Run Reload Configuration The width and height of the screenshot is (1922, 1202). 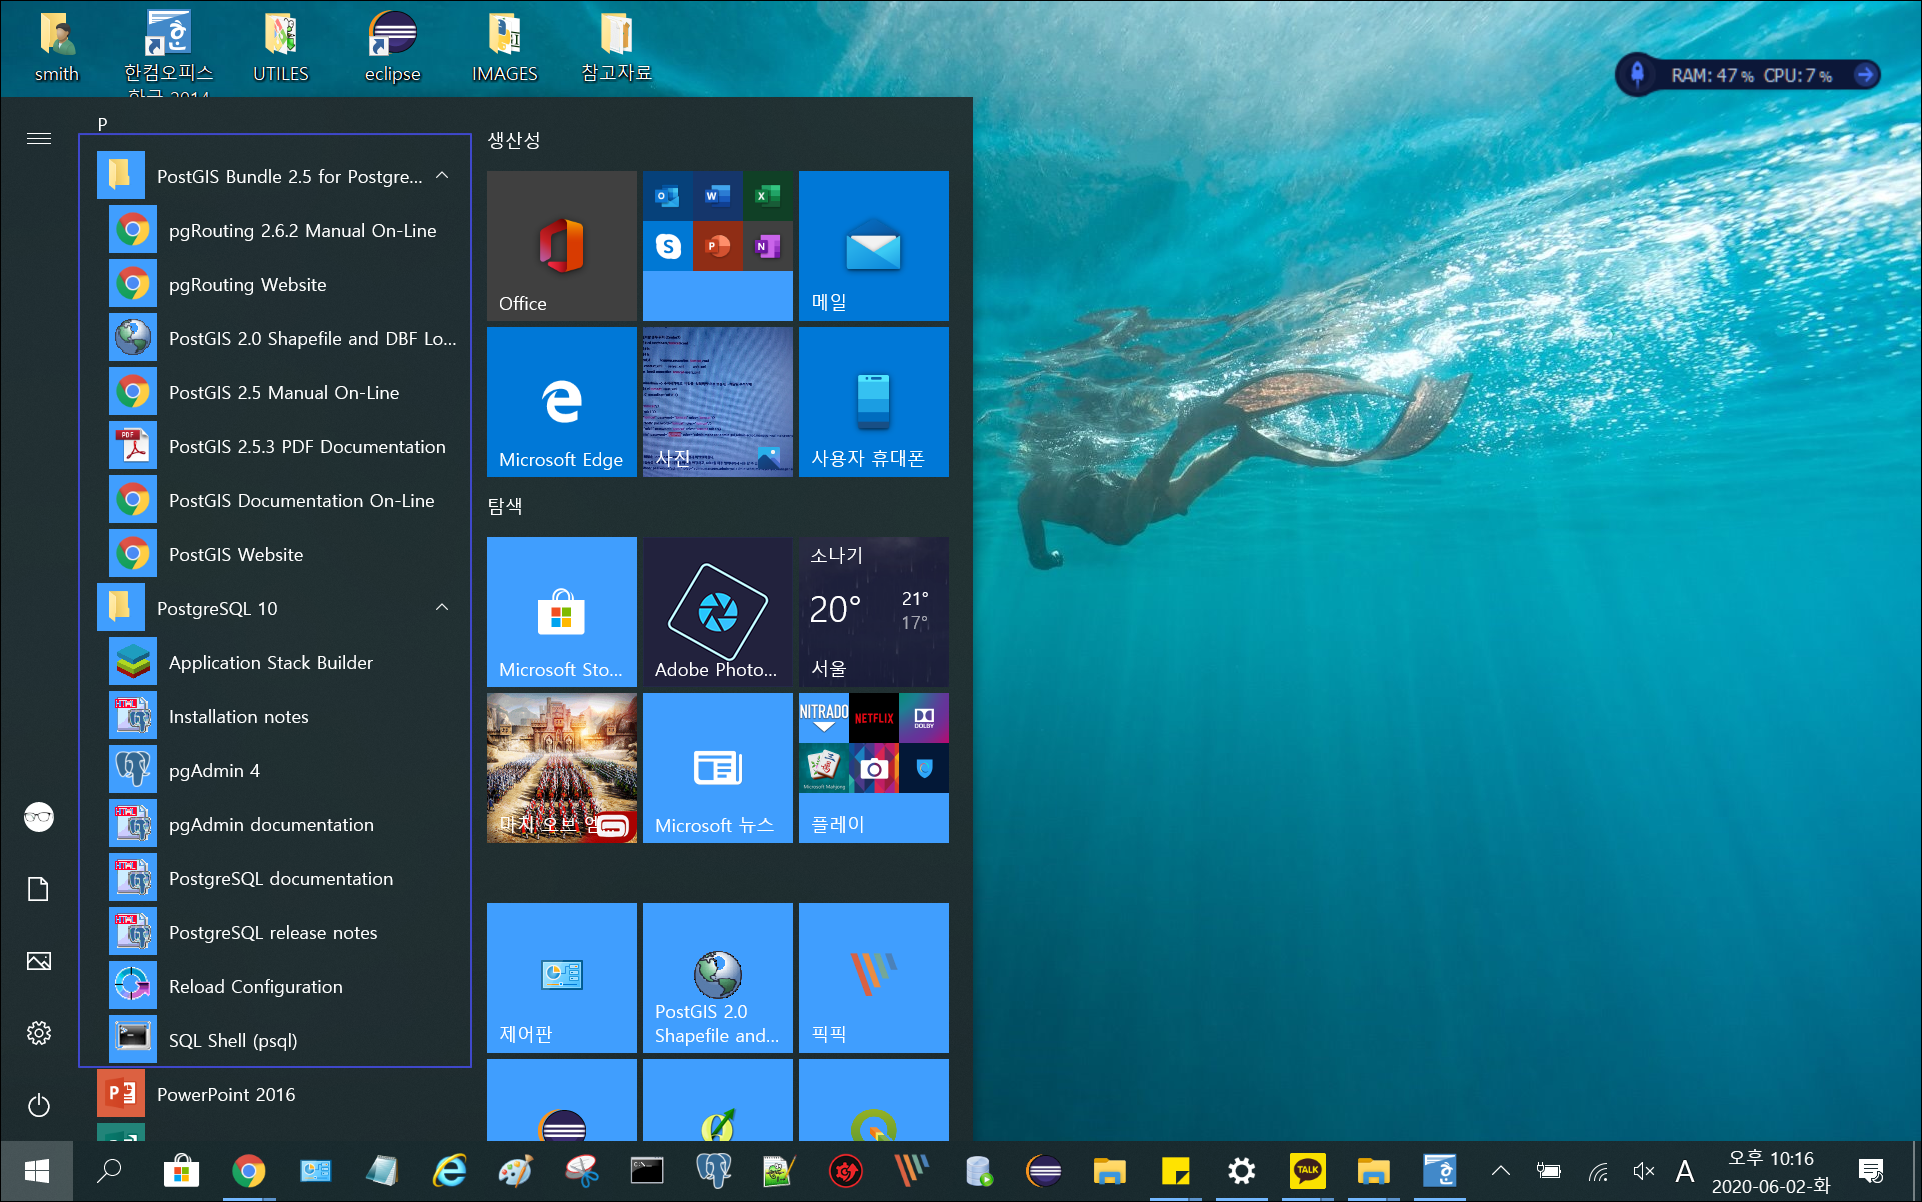[275, 987]
